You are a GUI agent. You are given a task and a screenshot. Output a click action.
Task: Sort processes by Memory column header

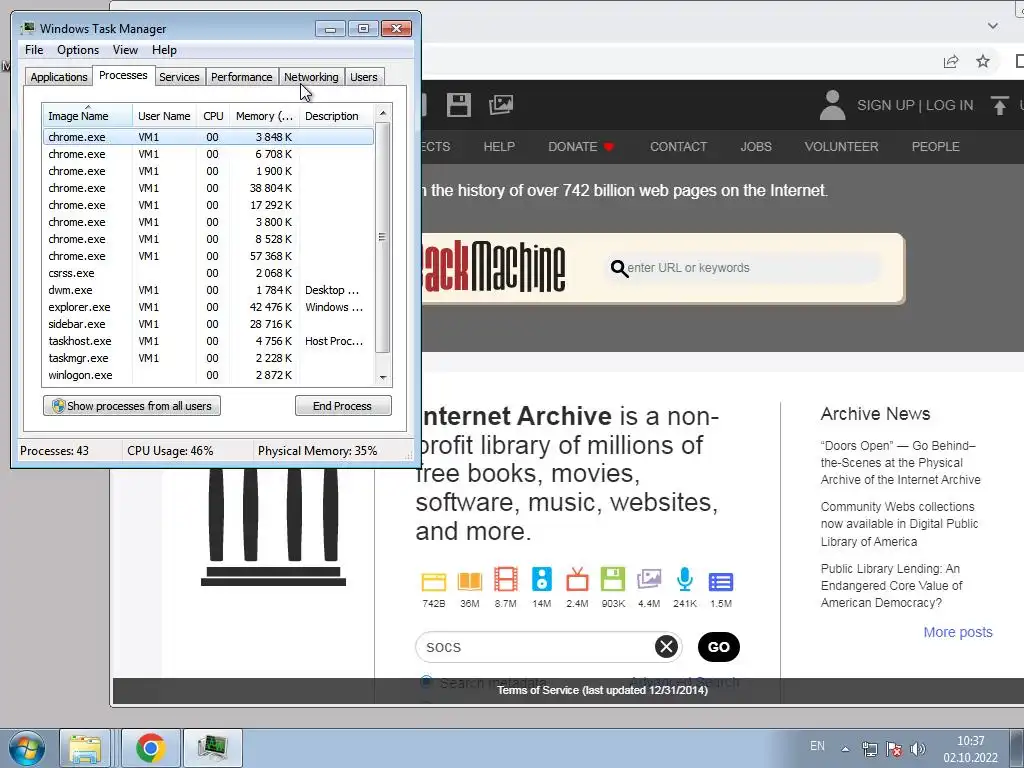264,116
